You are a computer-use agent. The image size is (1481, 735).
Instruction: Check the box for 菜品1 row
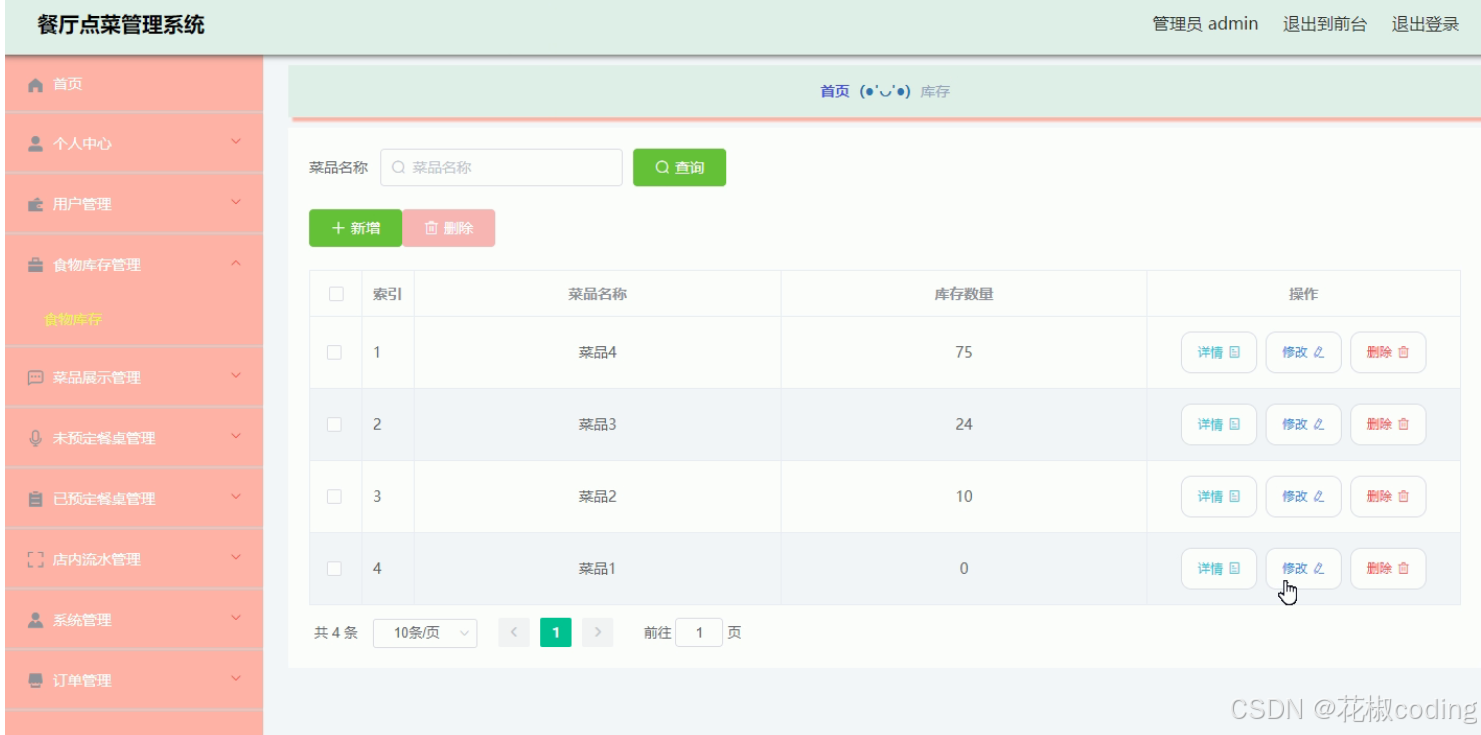pyautogui.click(x=335, y=568)
